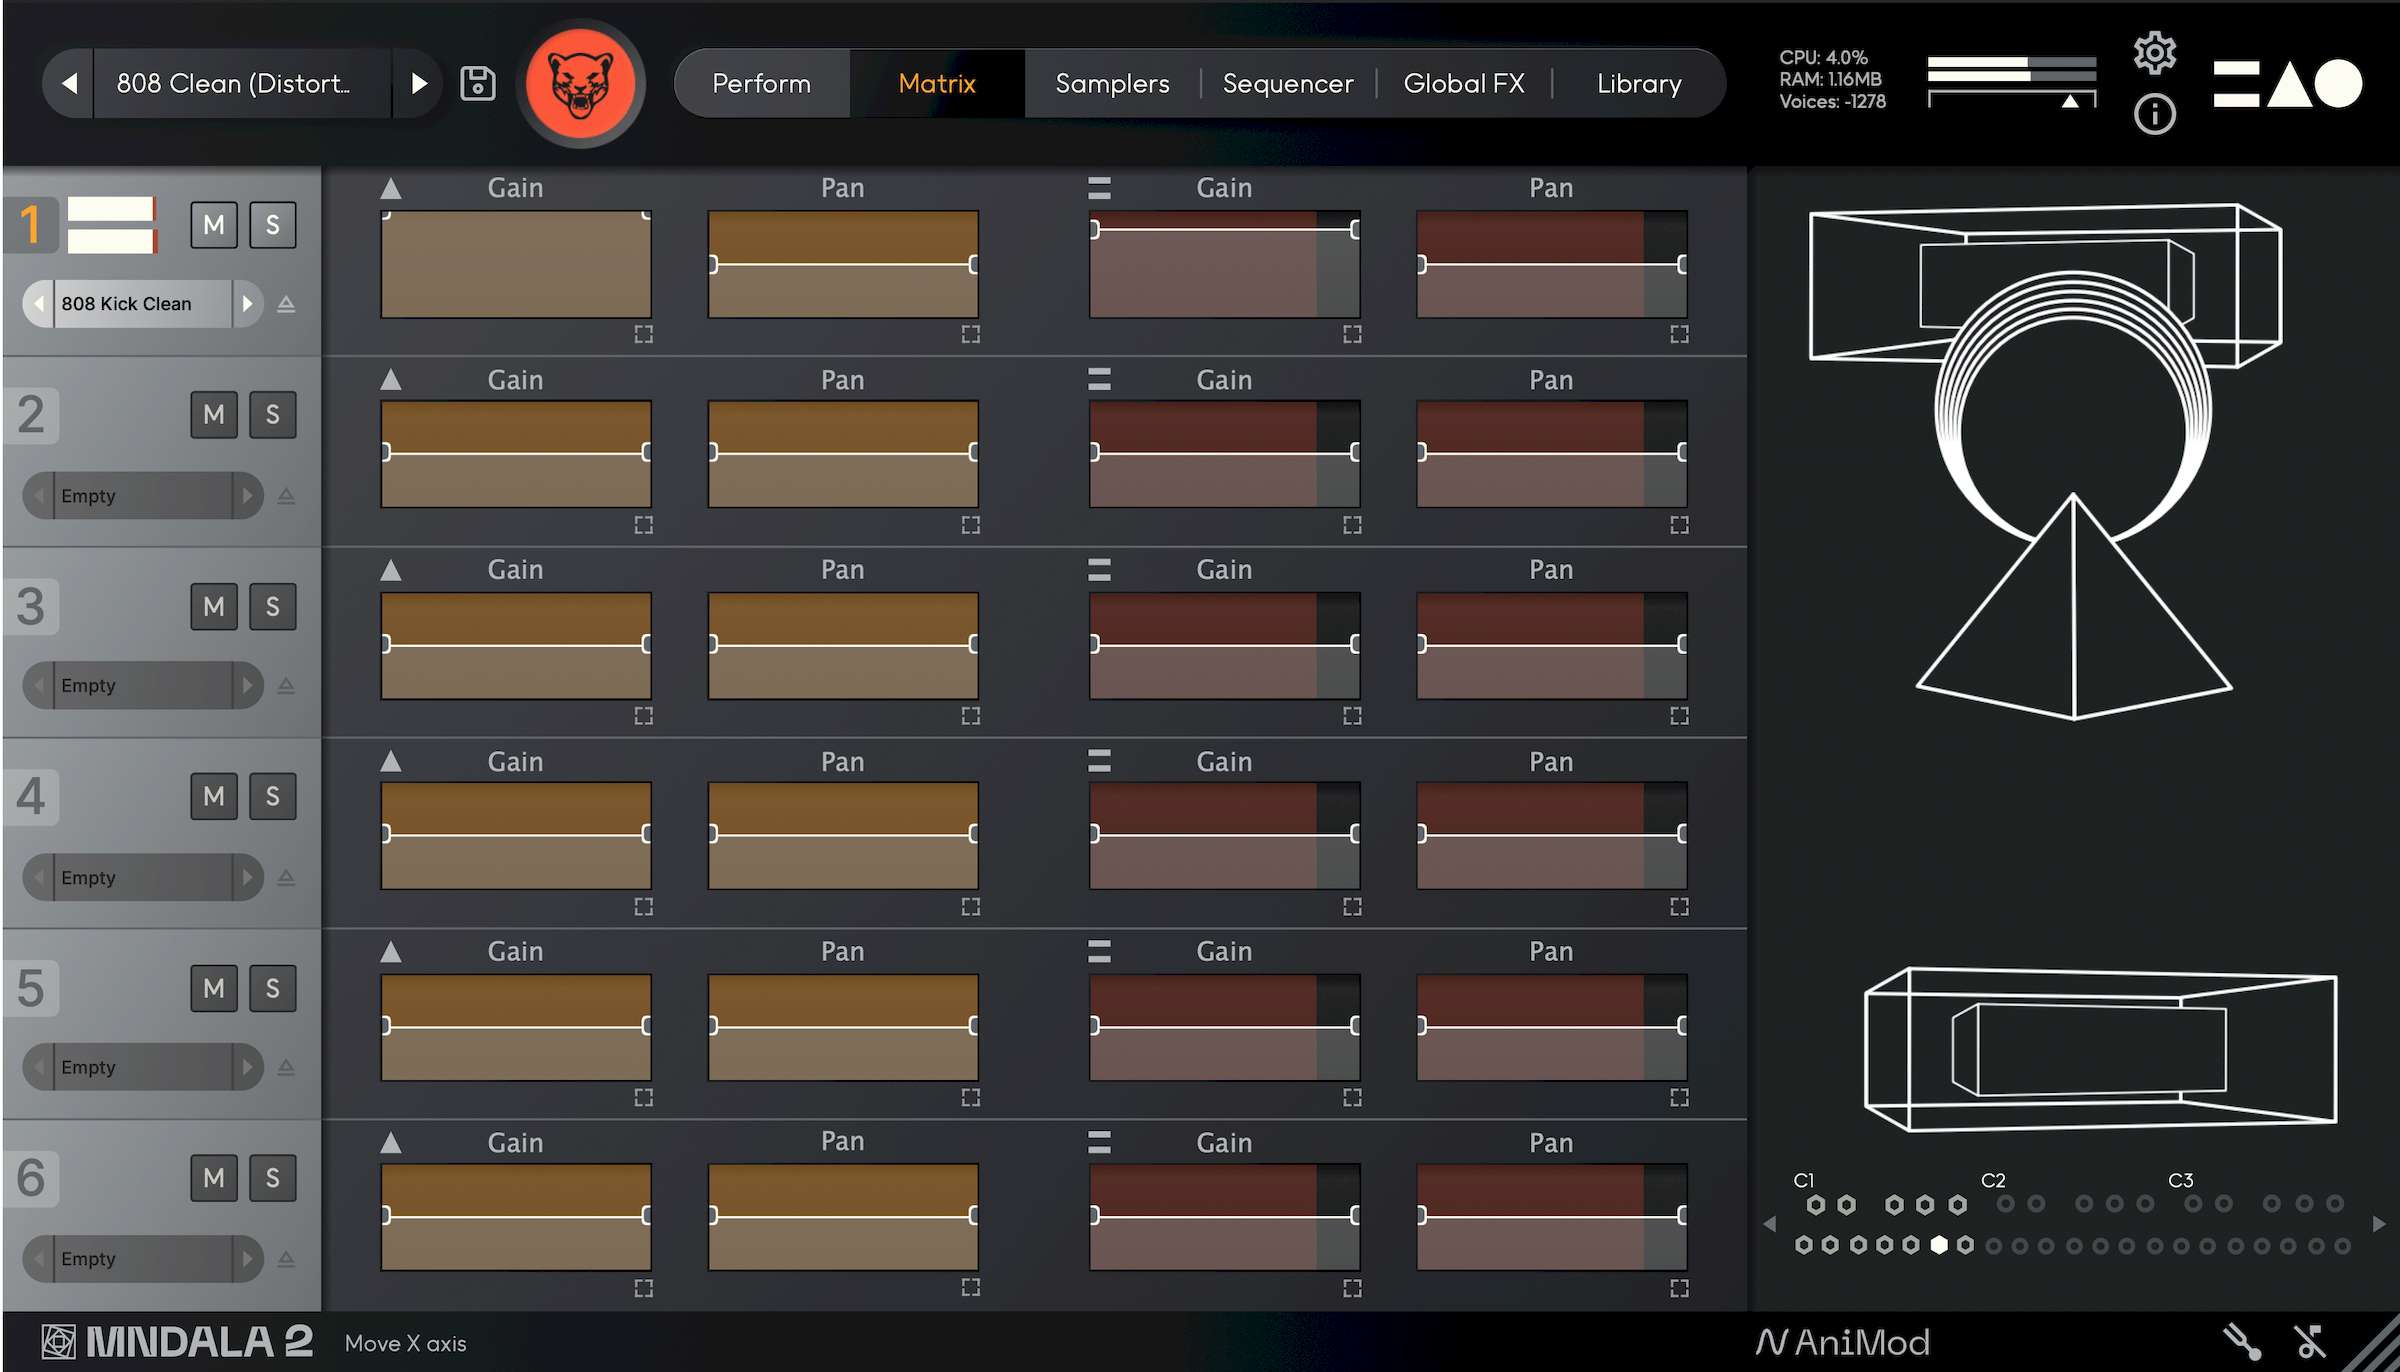Solo sampler slot 2

(x=272, y=414)
